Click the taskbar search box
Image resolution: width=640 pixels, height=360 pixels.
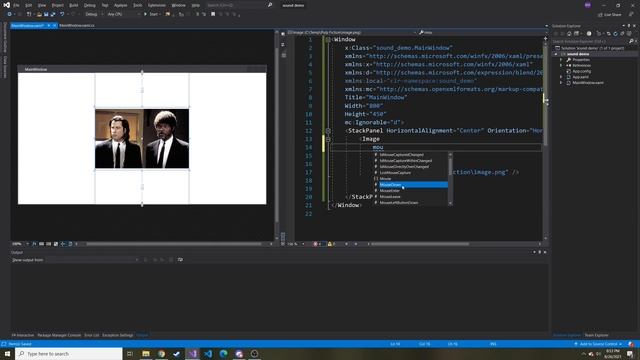pyautogui.click(x=69, y=354)
